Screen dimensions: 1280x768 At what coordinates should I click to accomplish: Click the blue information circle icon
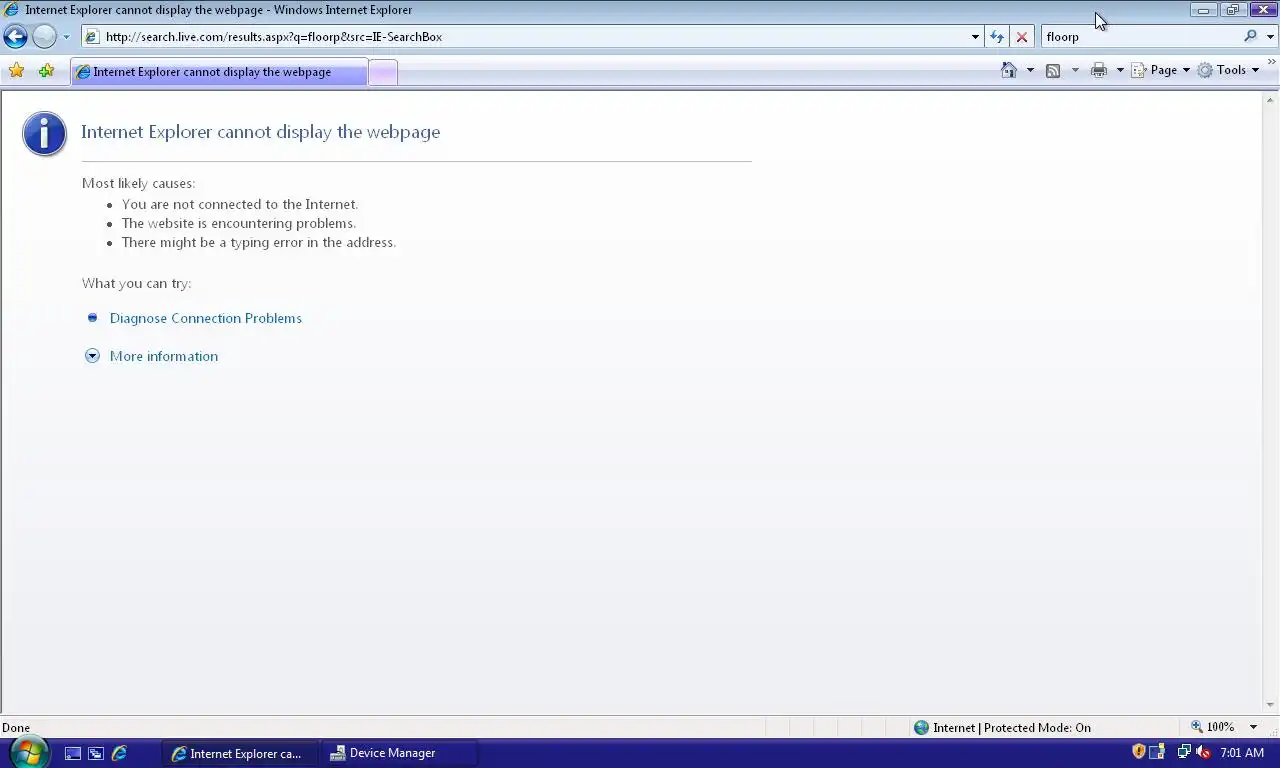pyautogui.click(x=45, y=134)
